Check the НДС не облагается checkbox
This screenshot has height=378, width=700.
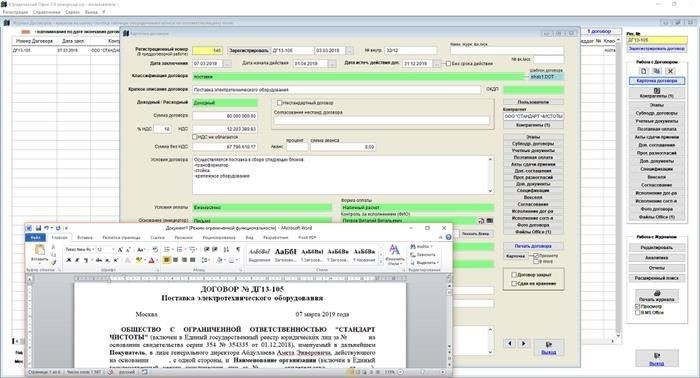click(x=195, y=137)
